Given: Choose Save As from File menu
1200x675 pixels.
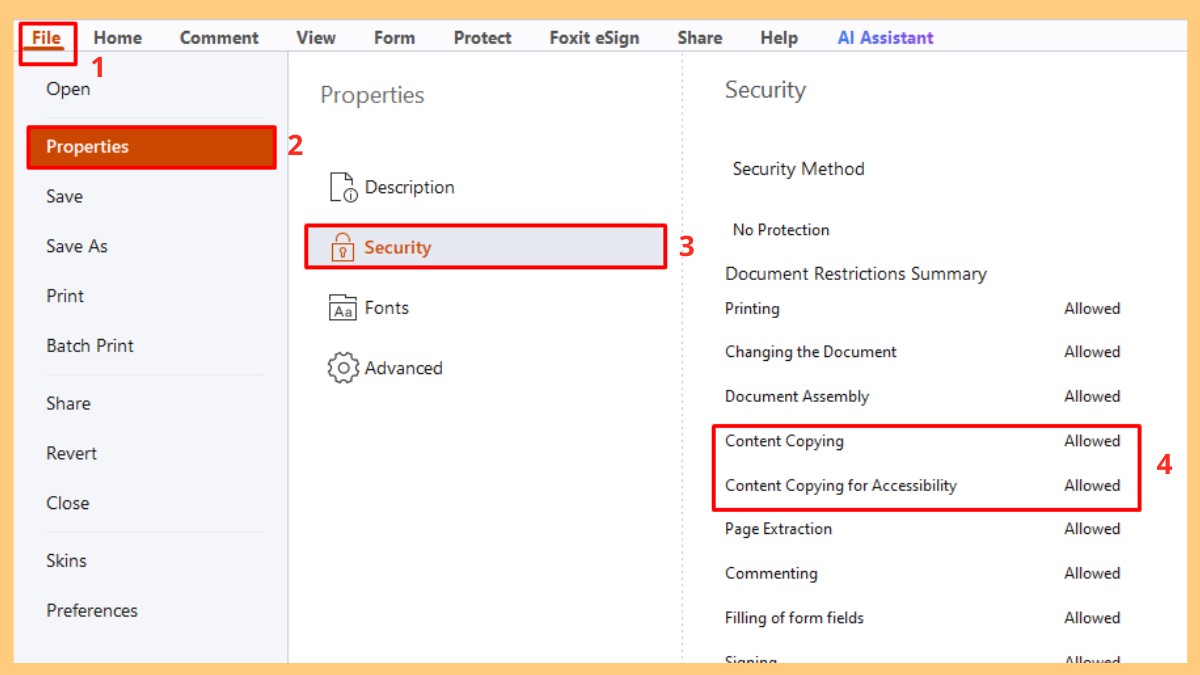Looking at the screenshot, I should tap(77, 246).
